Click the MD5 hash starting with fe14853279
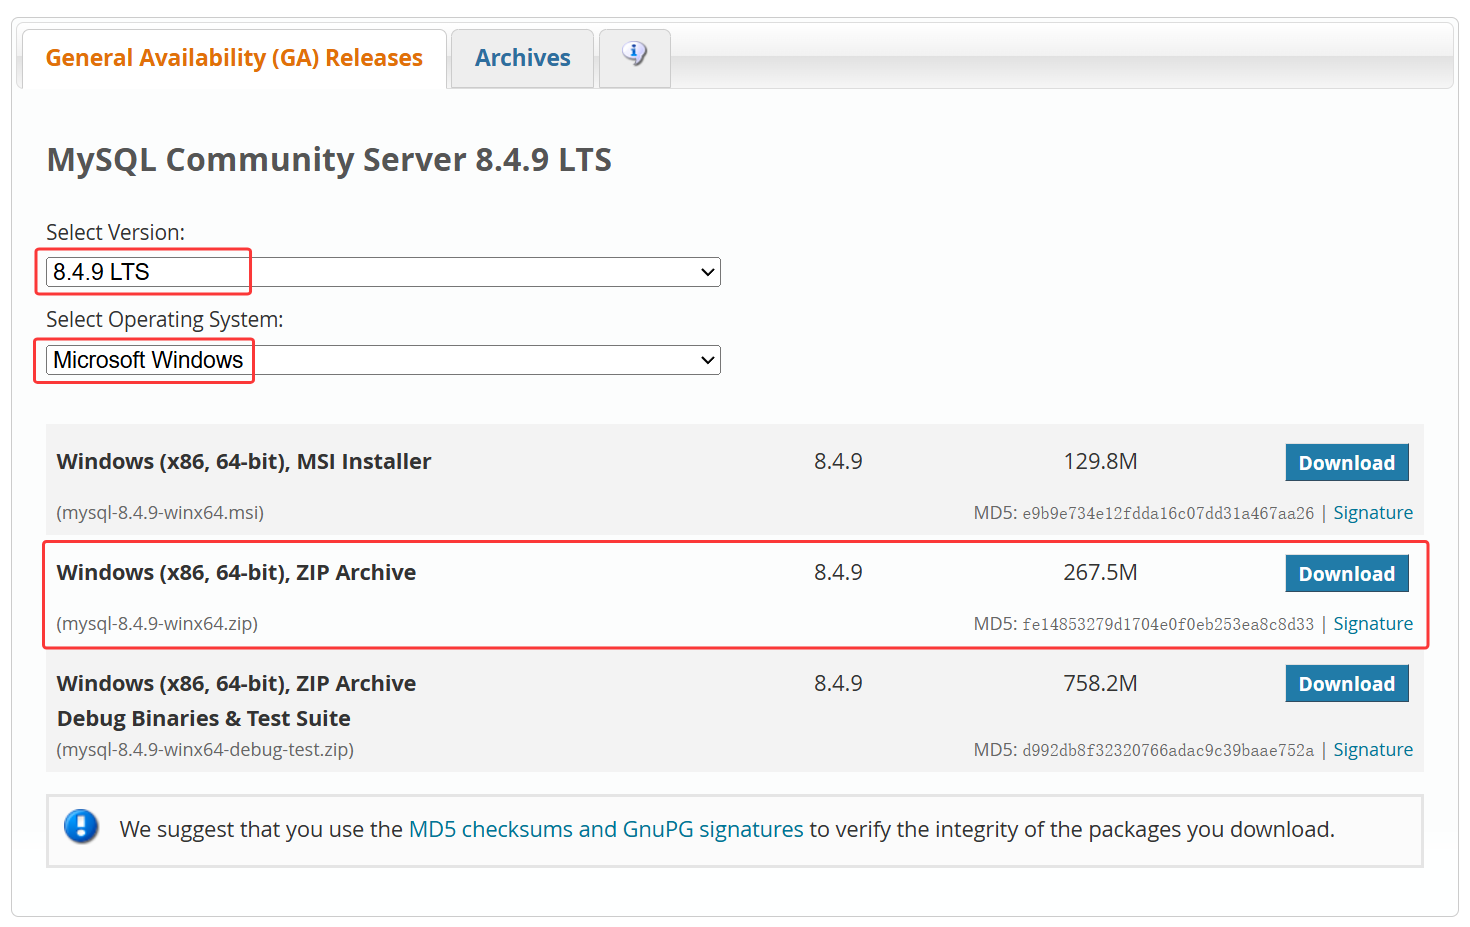 point(1168,625)
